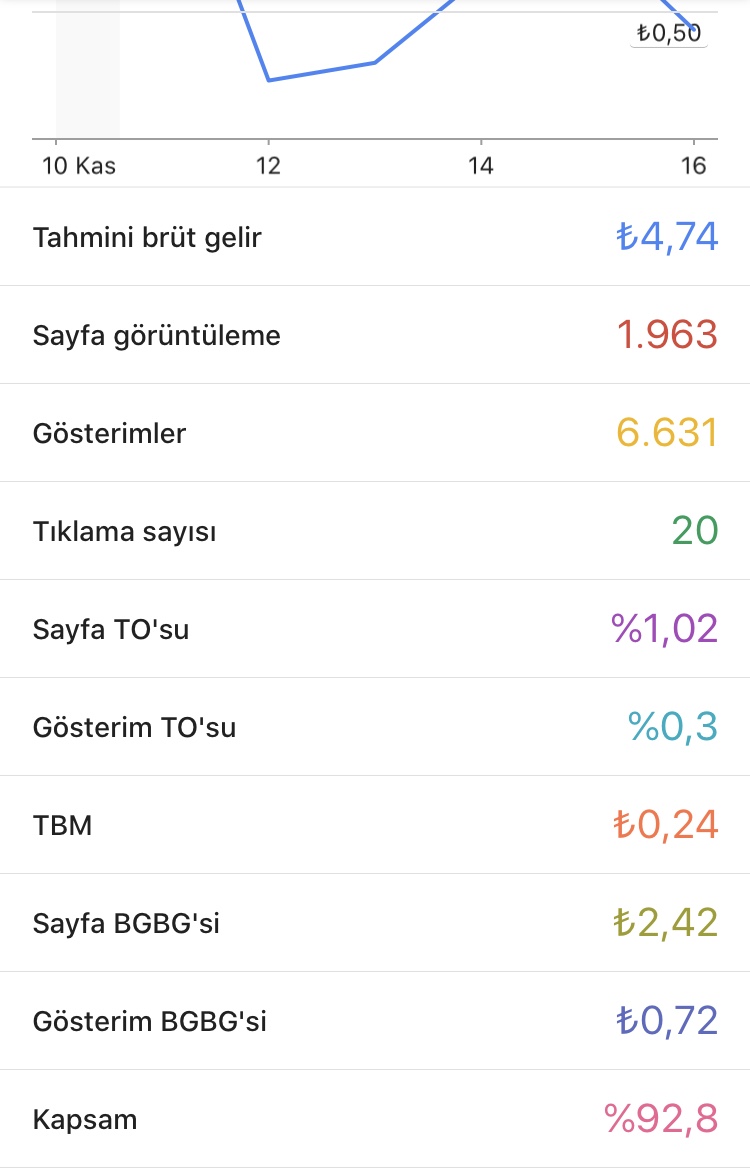The width and height of the screenshot is (750, 1168).
Task: Click the ₺0,50 chart data label
Action: 669,34
